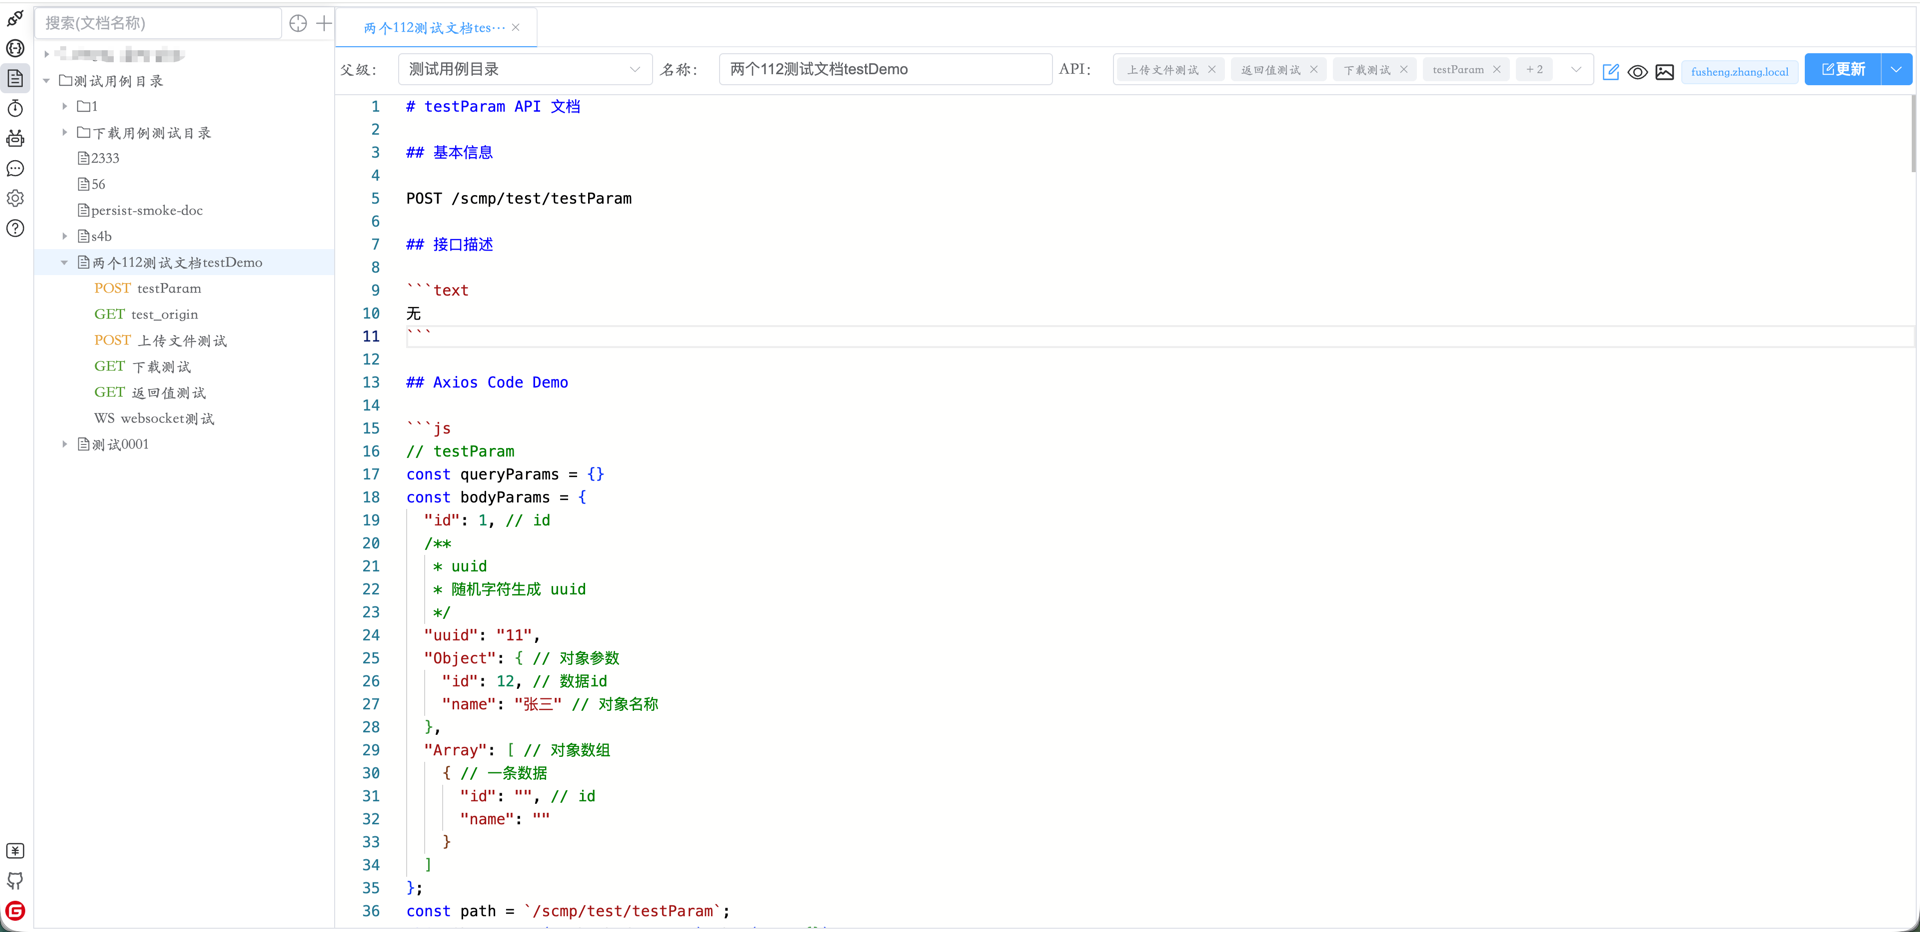Expand the folder named 1

click(x=65, y=106)
